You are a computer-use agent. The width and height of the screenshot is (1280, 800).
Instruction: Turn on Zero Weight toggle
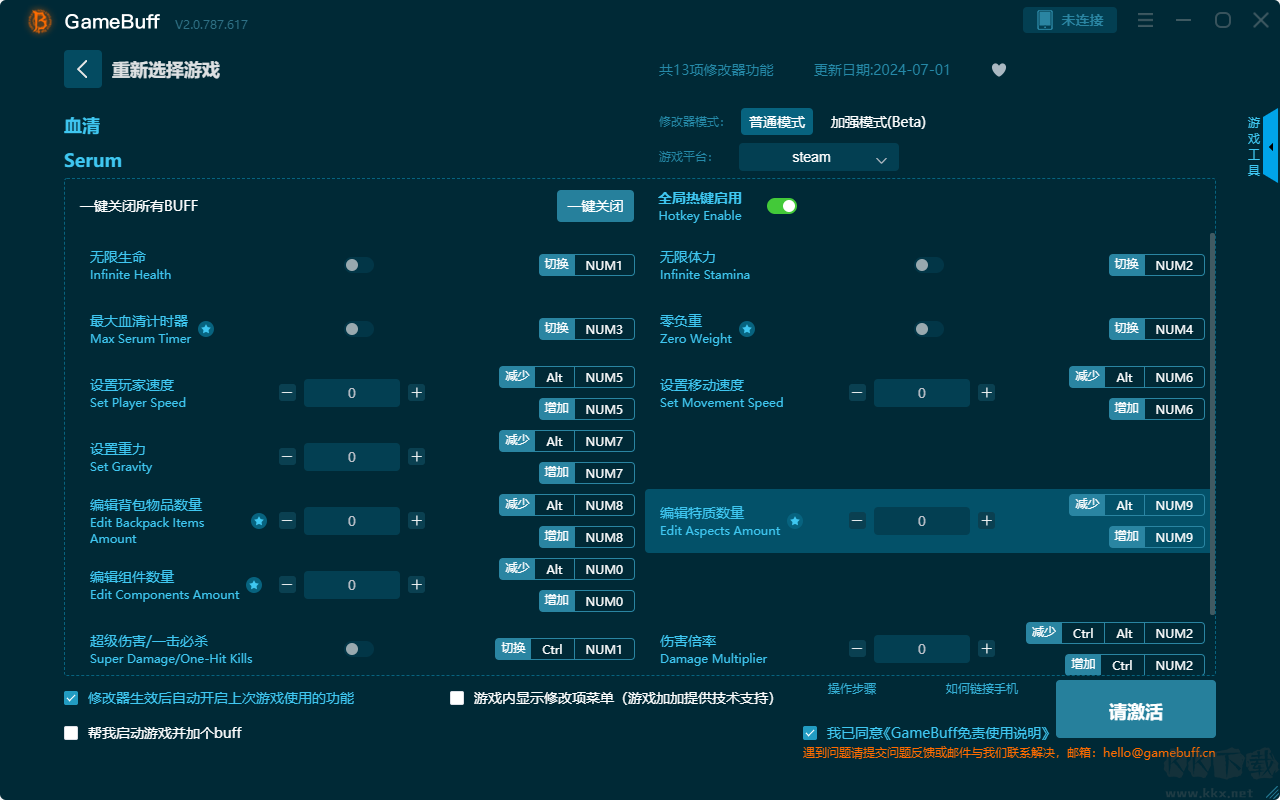[929, 329]
